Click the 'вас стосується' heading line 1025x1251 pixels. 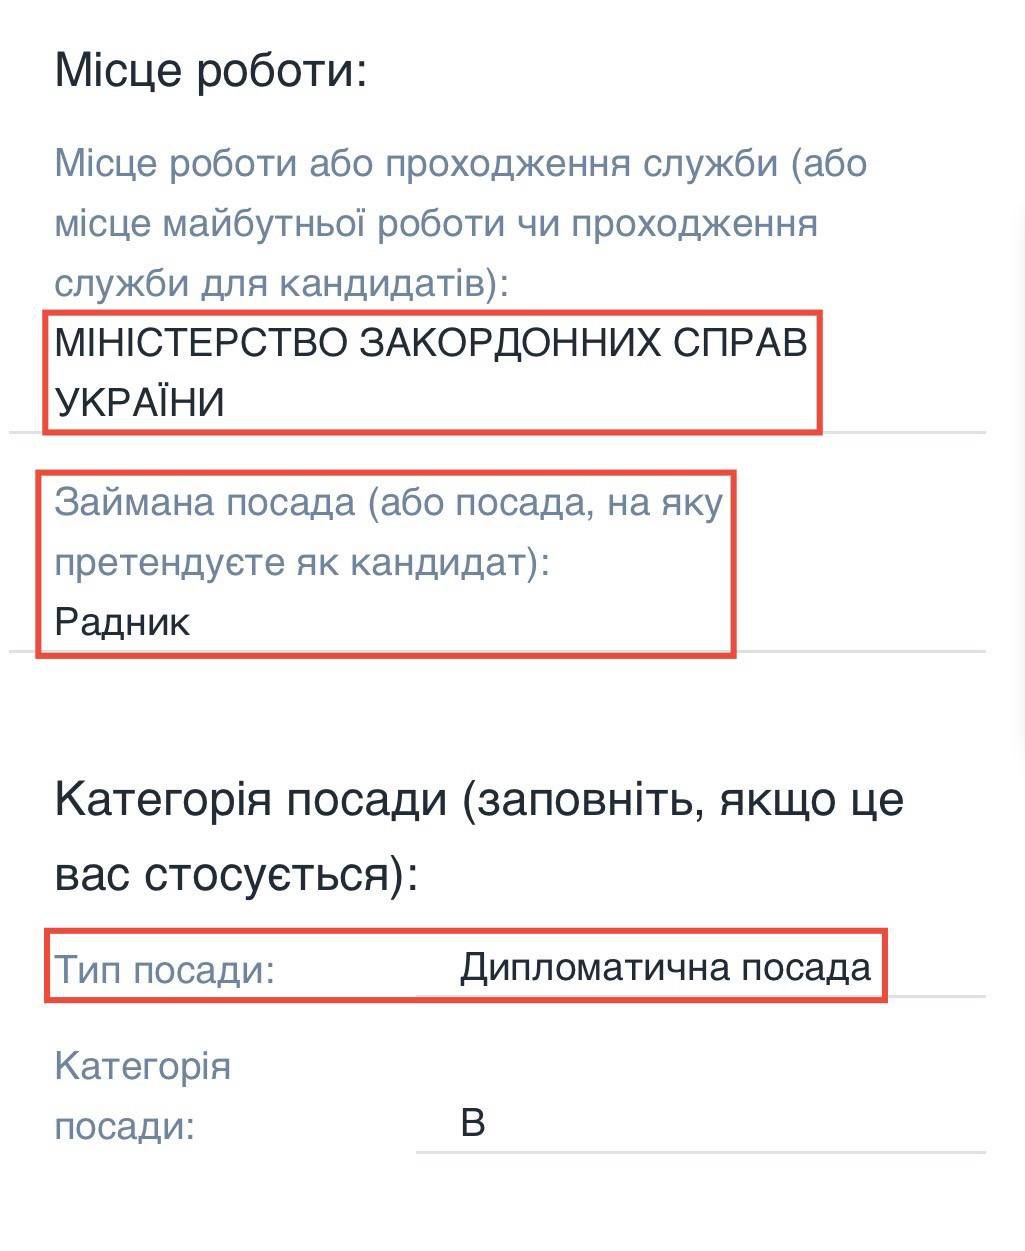click(235, 875)
